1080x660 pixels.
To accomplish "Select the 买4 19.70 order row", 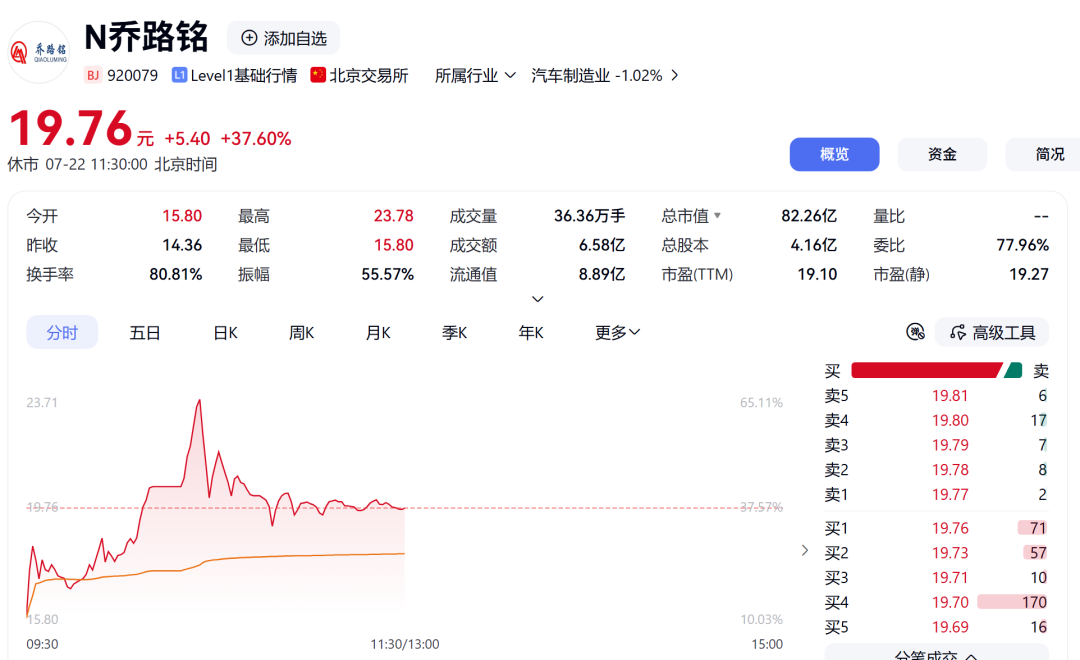I will click(935, 602).
